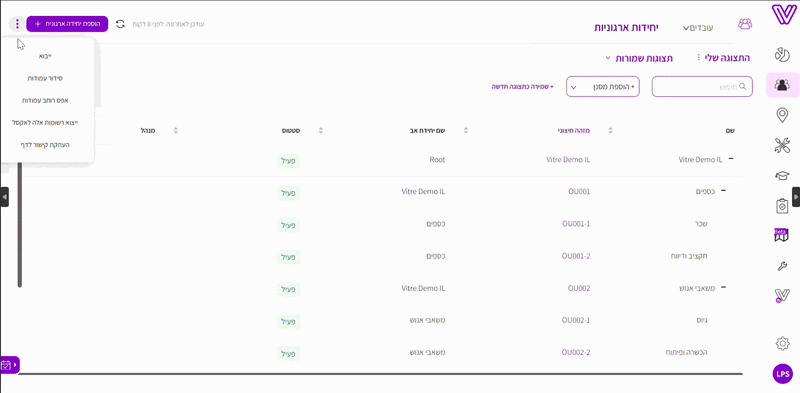Open the purple calendar widget tab at bottom left

(x=9, y=365)
